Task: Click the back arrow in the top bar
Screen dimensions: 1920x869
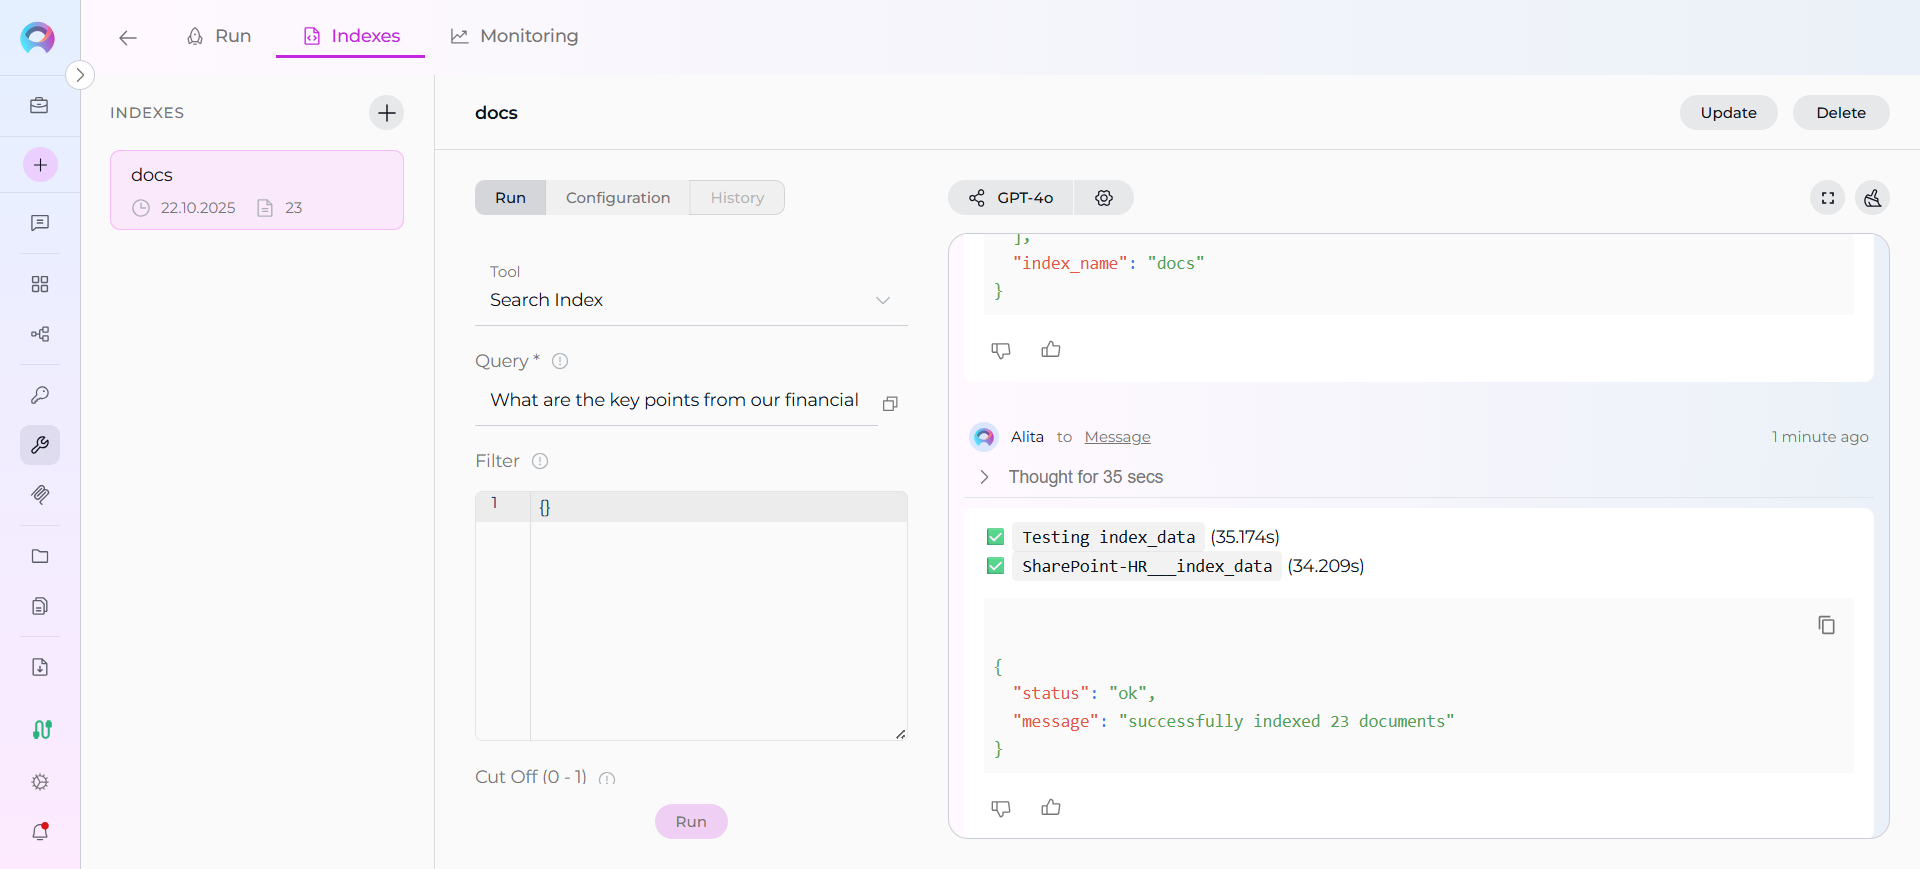Action: [127, 38]
